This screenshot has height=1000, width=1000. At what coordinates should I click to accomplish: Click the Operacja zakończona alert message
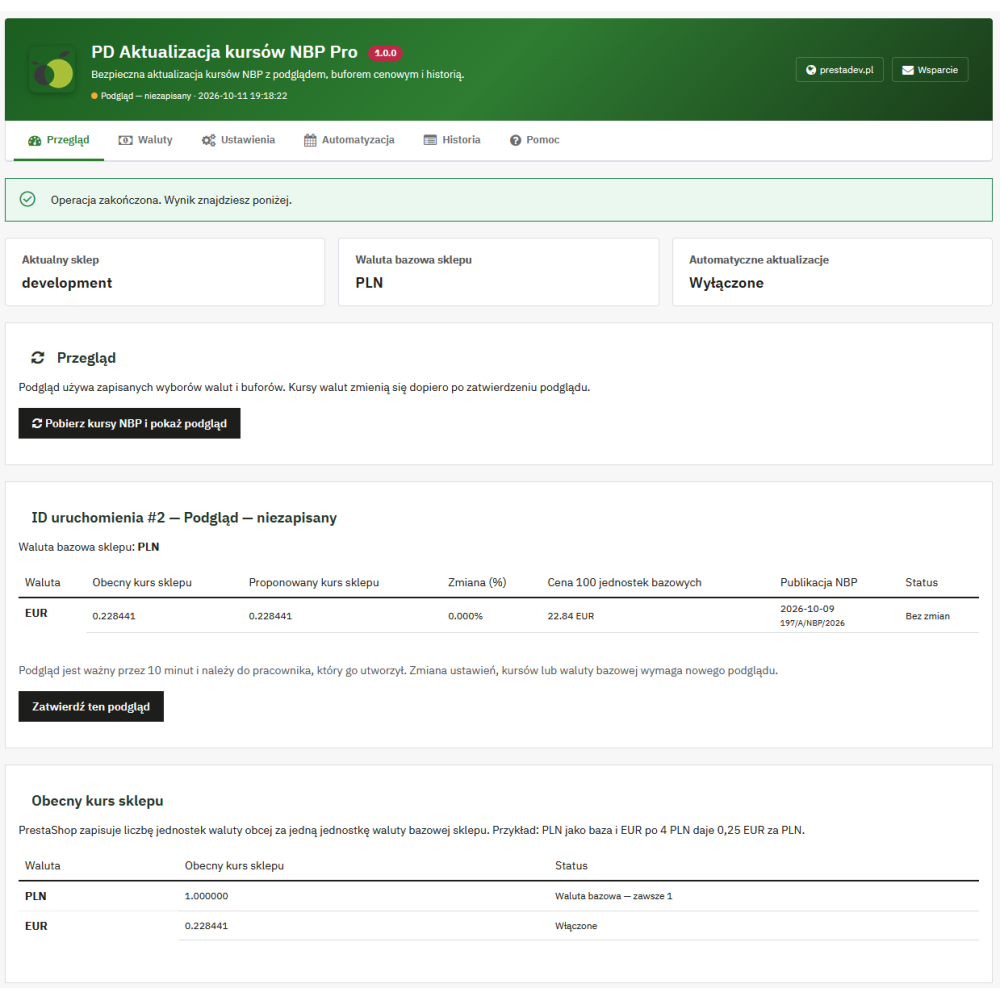[172, 200]
